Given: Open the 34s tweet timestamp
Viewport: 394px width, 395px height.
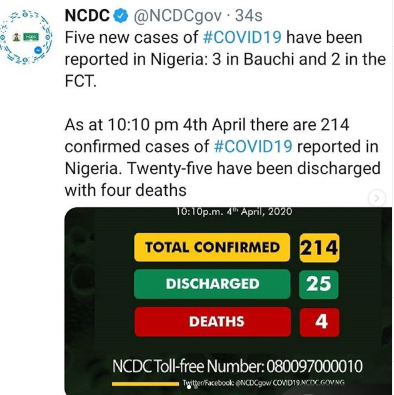Looking at the screenshot, I should 249,16.
